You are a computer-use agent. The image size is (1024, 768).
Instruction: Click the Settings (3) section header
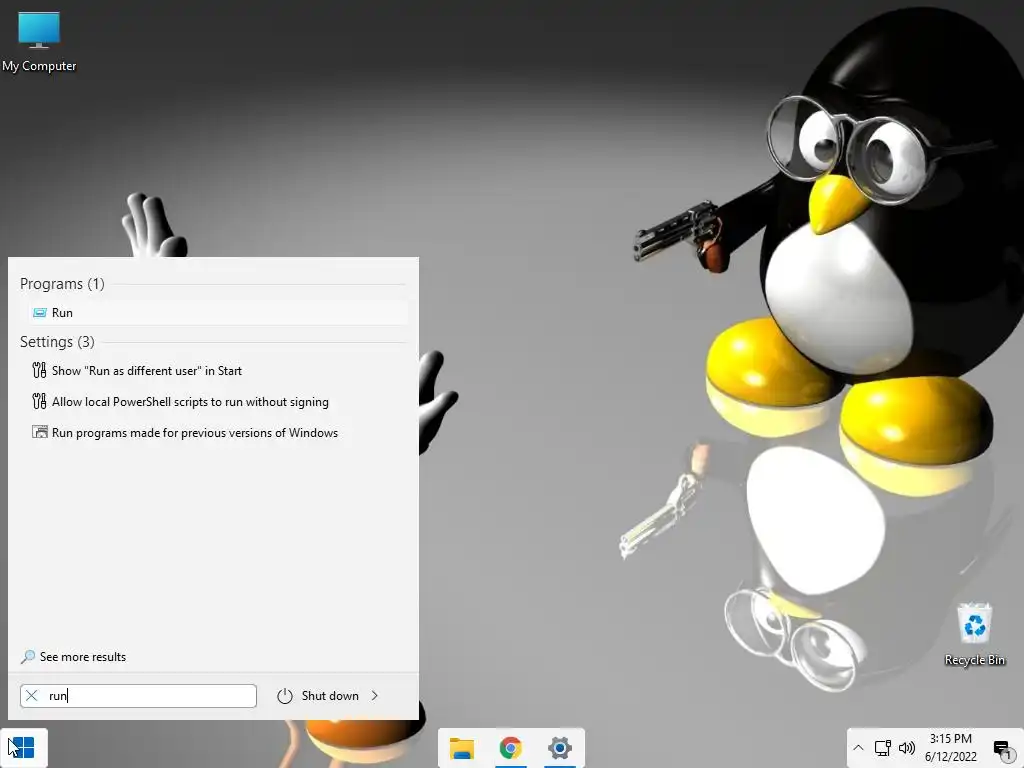(x=57, y=342)
